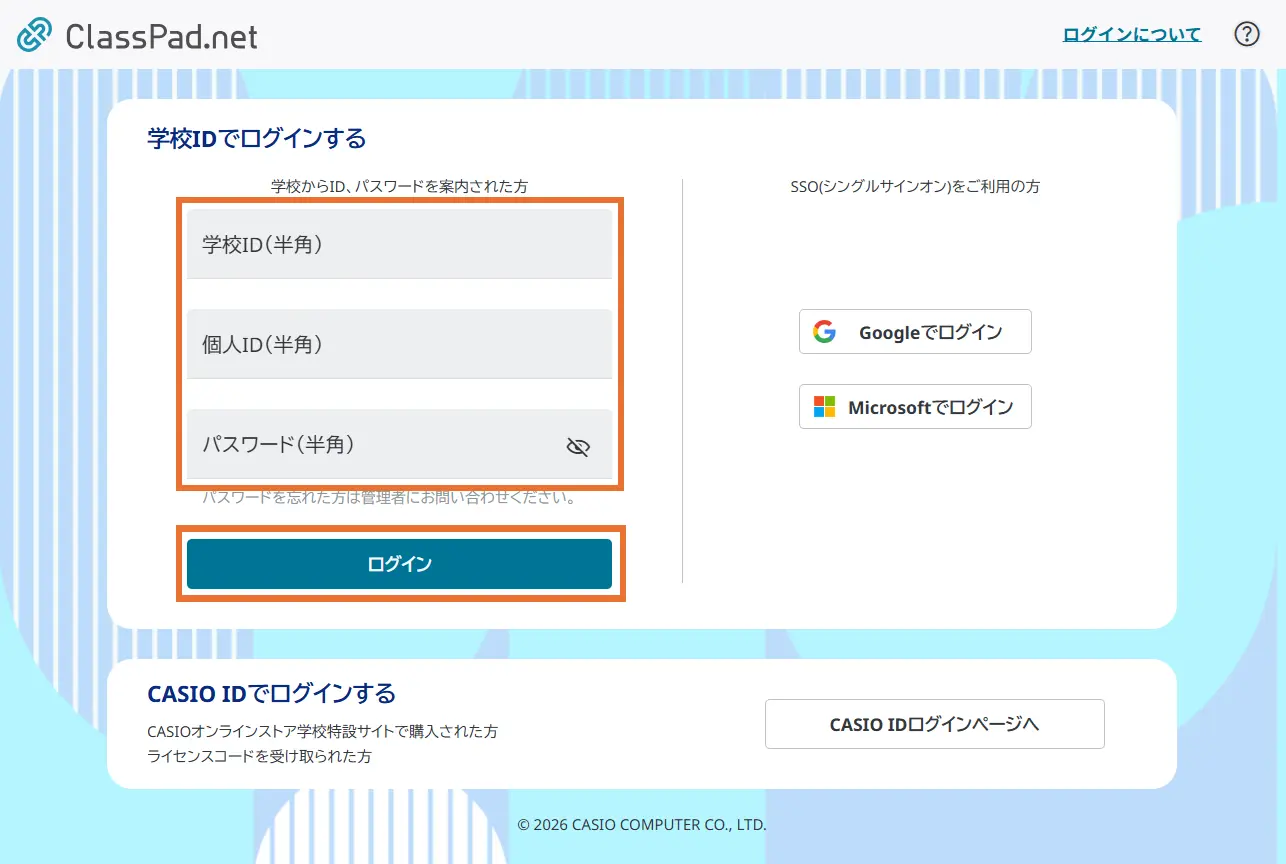Select the CASIO IDでログインする heading
Image resolution: width=1286 pixels, height=864 pixels.
point(272,693)
